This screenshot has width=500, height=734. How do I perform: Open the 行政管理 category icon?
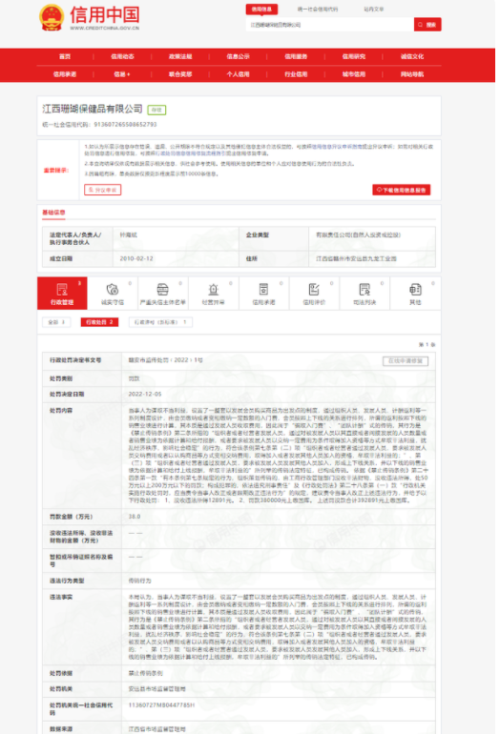point(62,289)
